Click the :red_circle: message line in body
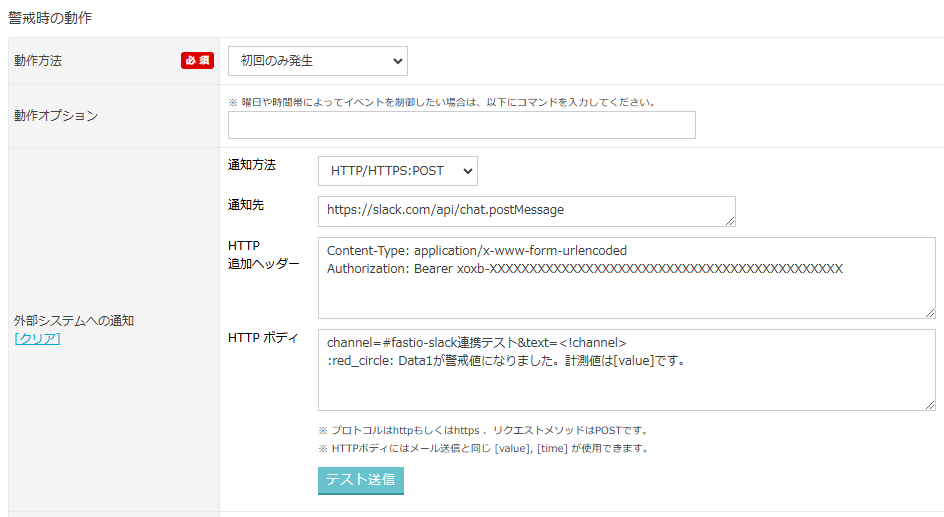The width and height of the screenshot is (944, 517). pos(506,361)
